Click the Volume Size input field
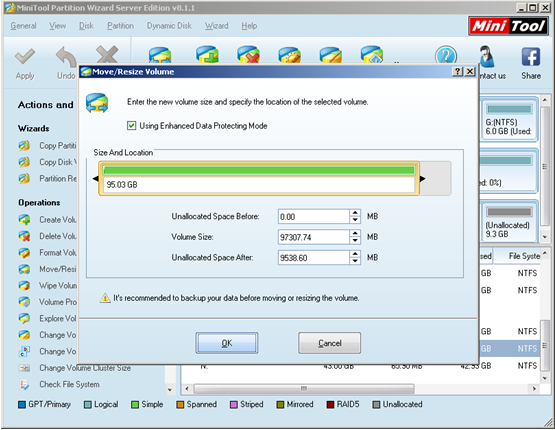 click(314, 237)
